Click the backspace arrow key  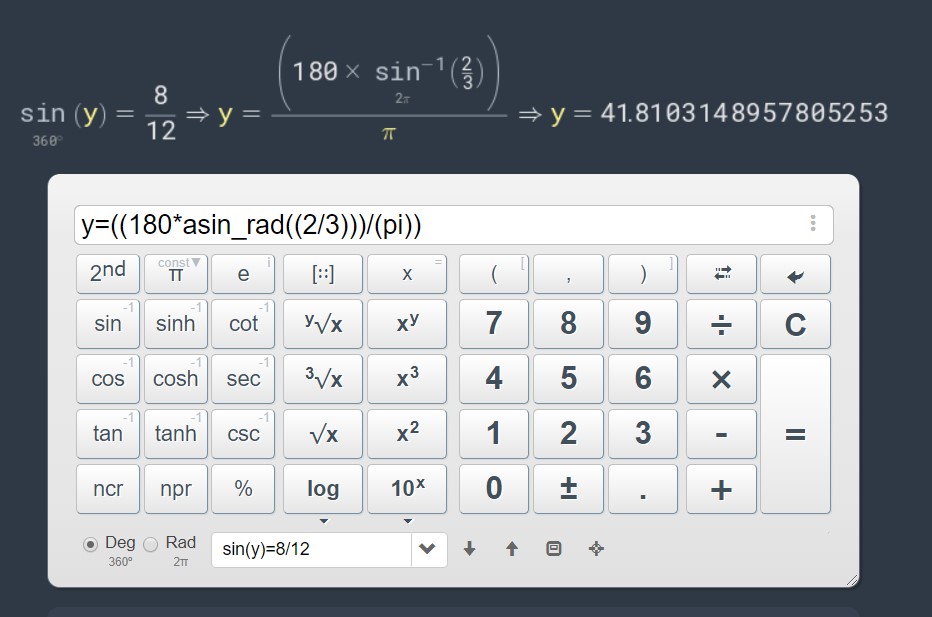pyautogui.click(x=795, y=274)
